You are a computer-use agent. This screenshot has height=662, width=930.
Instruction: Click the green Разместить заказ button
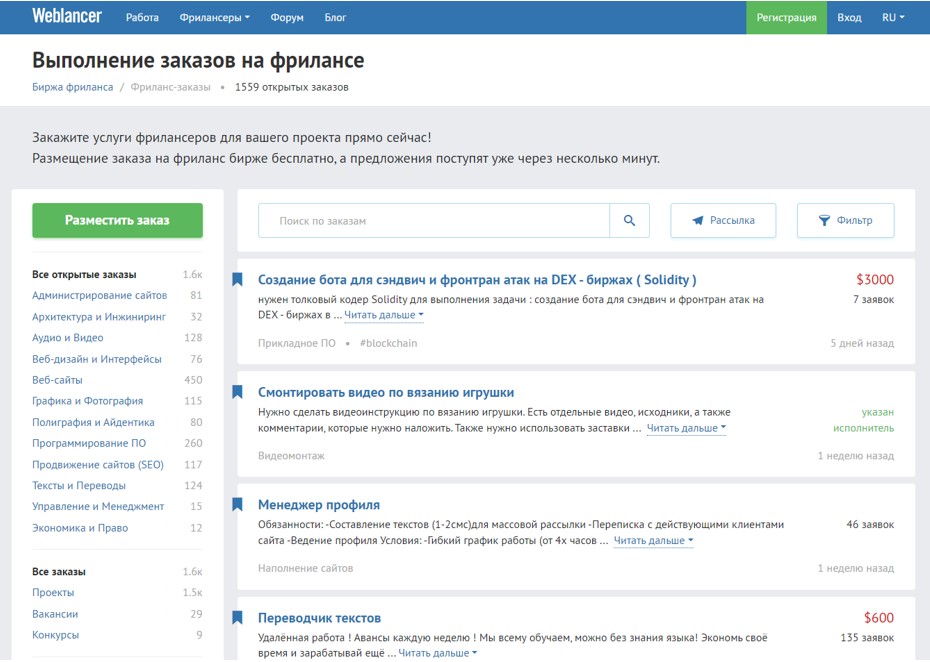117,221
